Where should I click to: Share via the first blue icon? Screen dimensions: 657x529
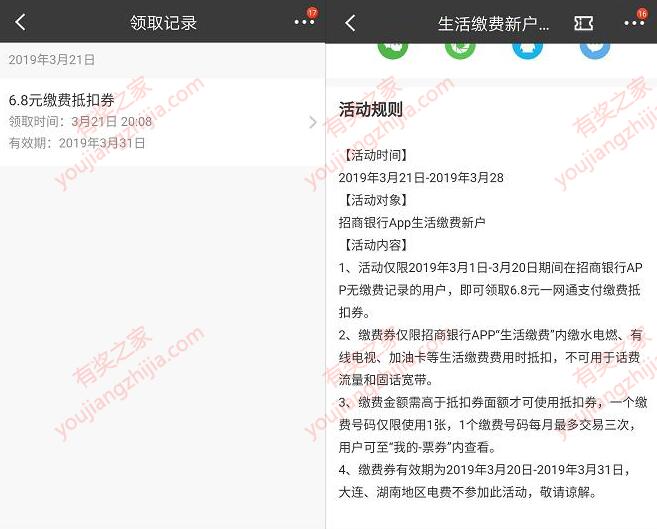528,50
